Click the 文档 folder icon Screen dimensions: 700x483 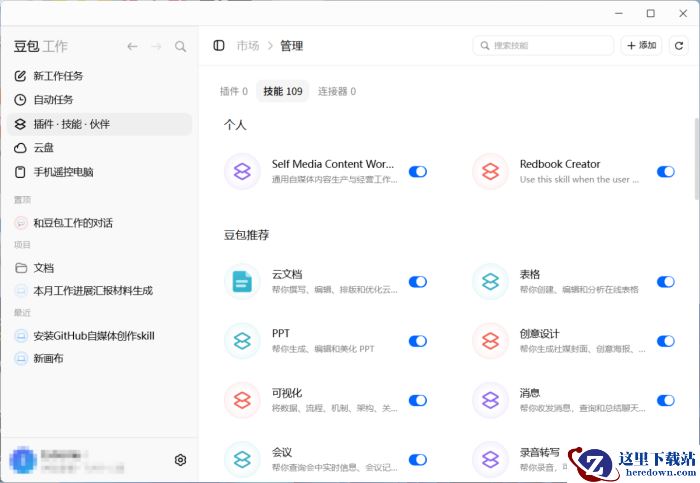click(21, 268)
